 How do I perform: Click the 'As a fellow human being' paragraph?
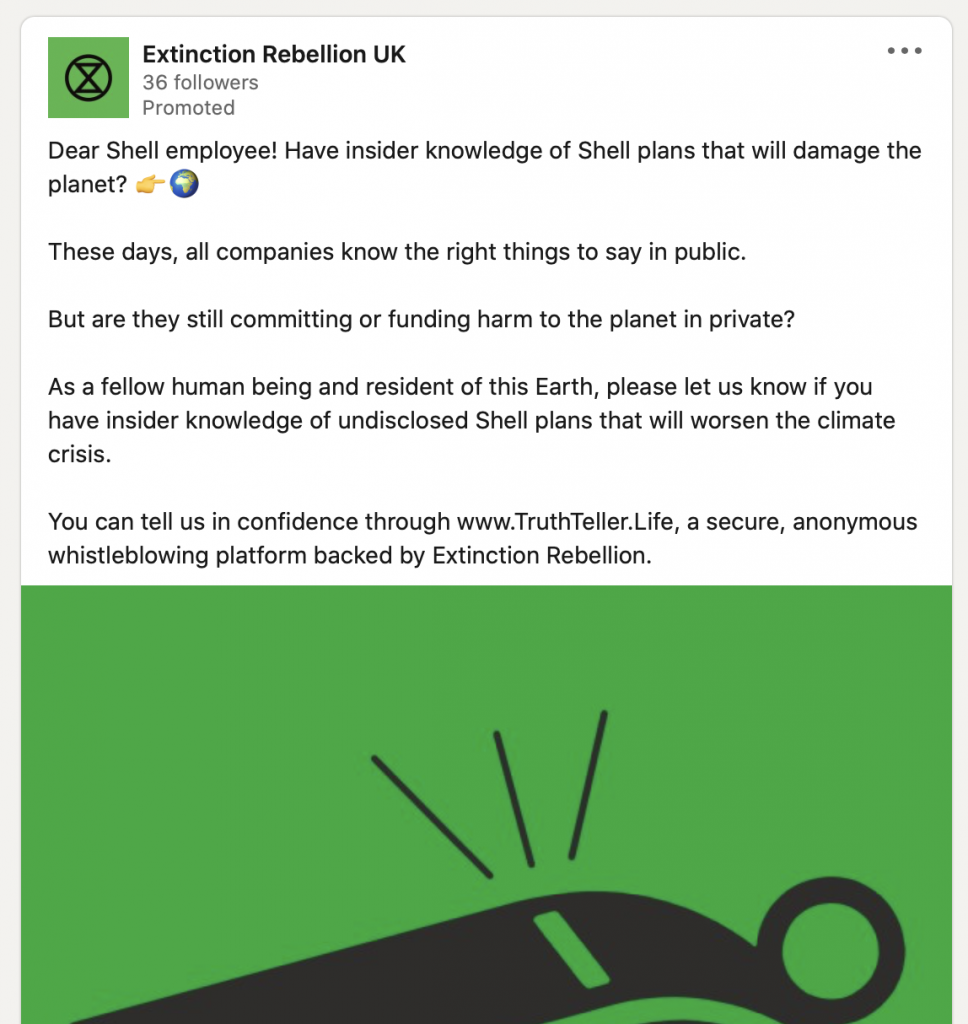472,421
